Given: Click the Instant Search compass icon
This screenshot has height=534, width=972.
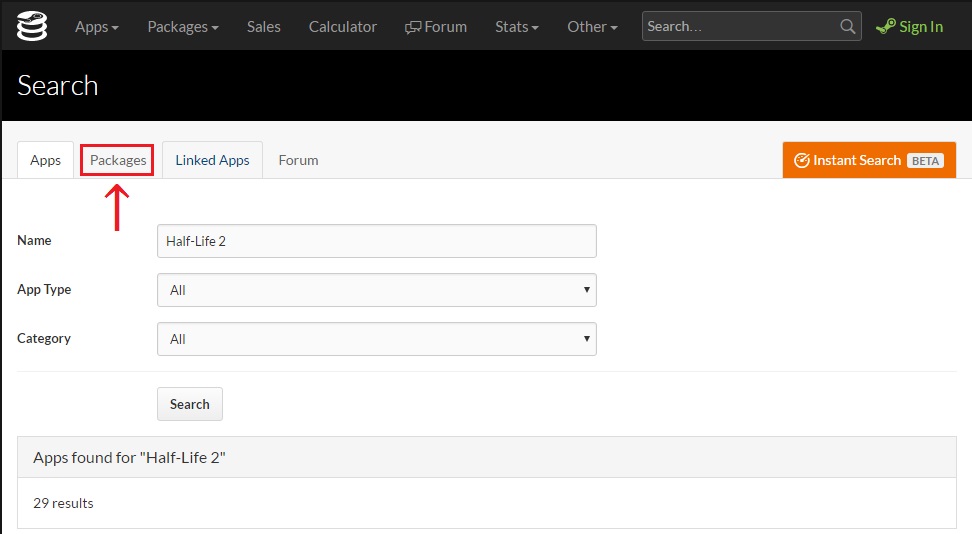Looking at the screenshot, I should (x=801, y=160).
